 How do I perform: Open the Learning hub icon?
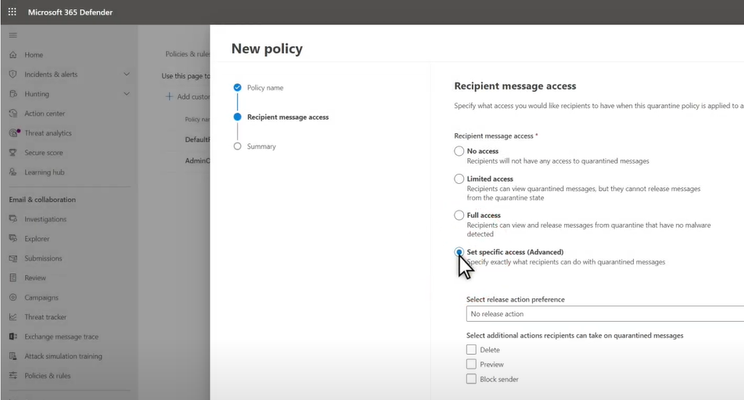(x=13, y=172)
